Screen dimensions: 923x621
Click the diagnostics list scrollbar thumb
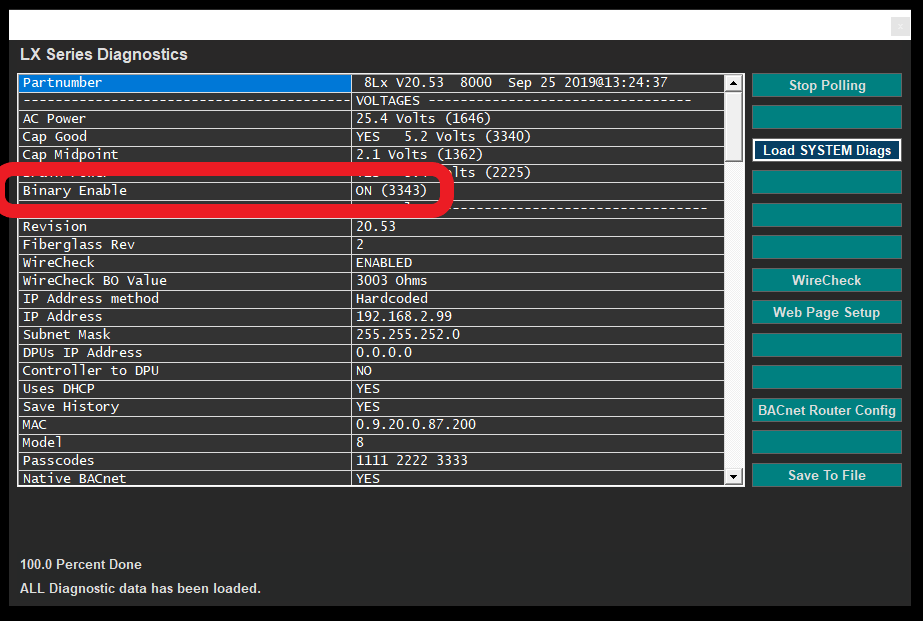click(x=733, y=126)
